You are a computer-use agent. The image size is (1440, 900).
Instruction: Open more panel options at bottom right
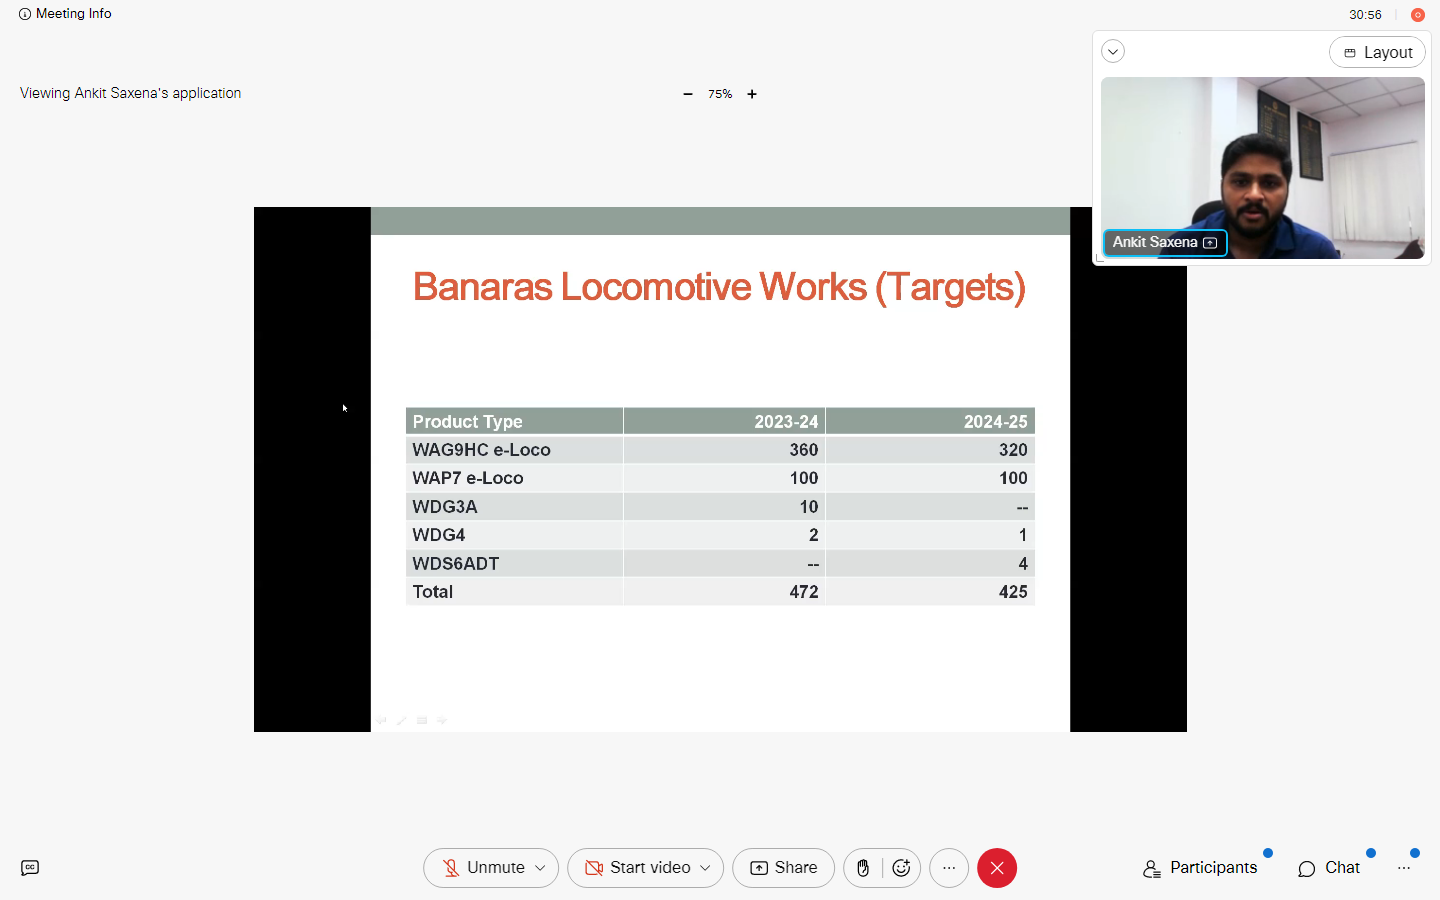1404,868
